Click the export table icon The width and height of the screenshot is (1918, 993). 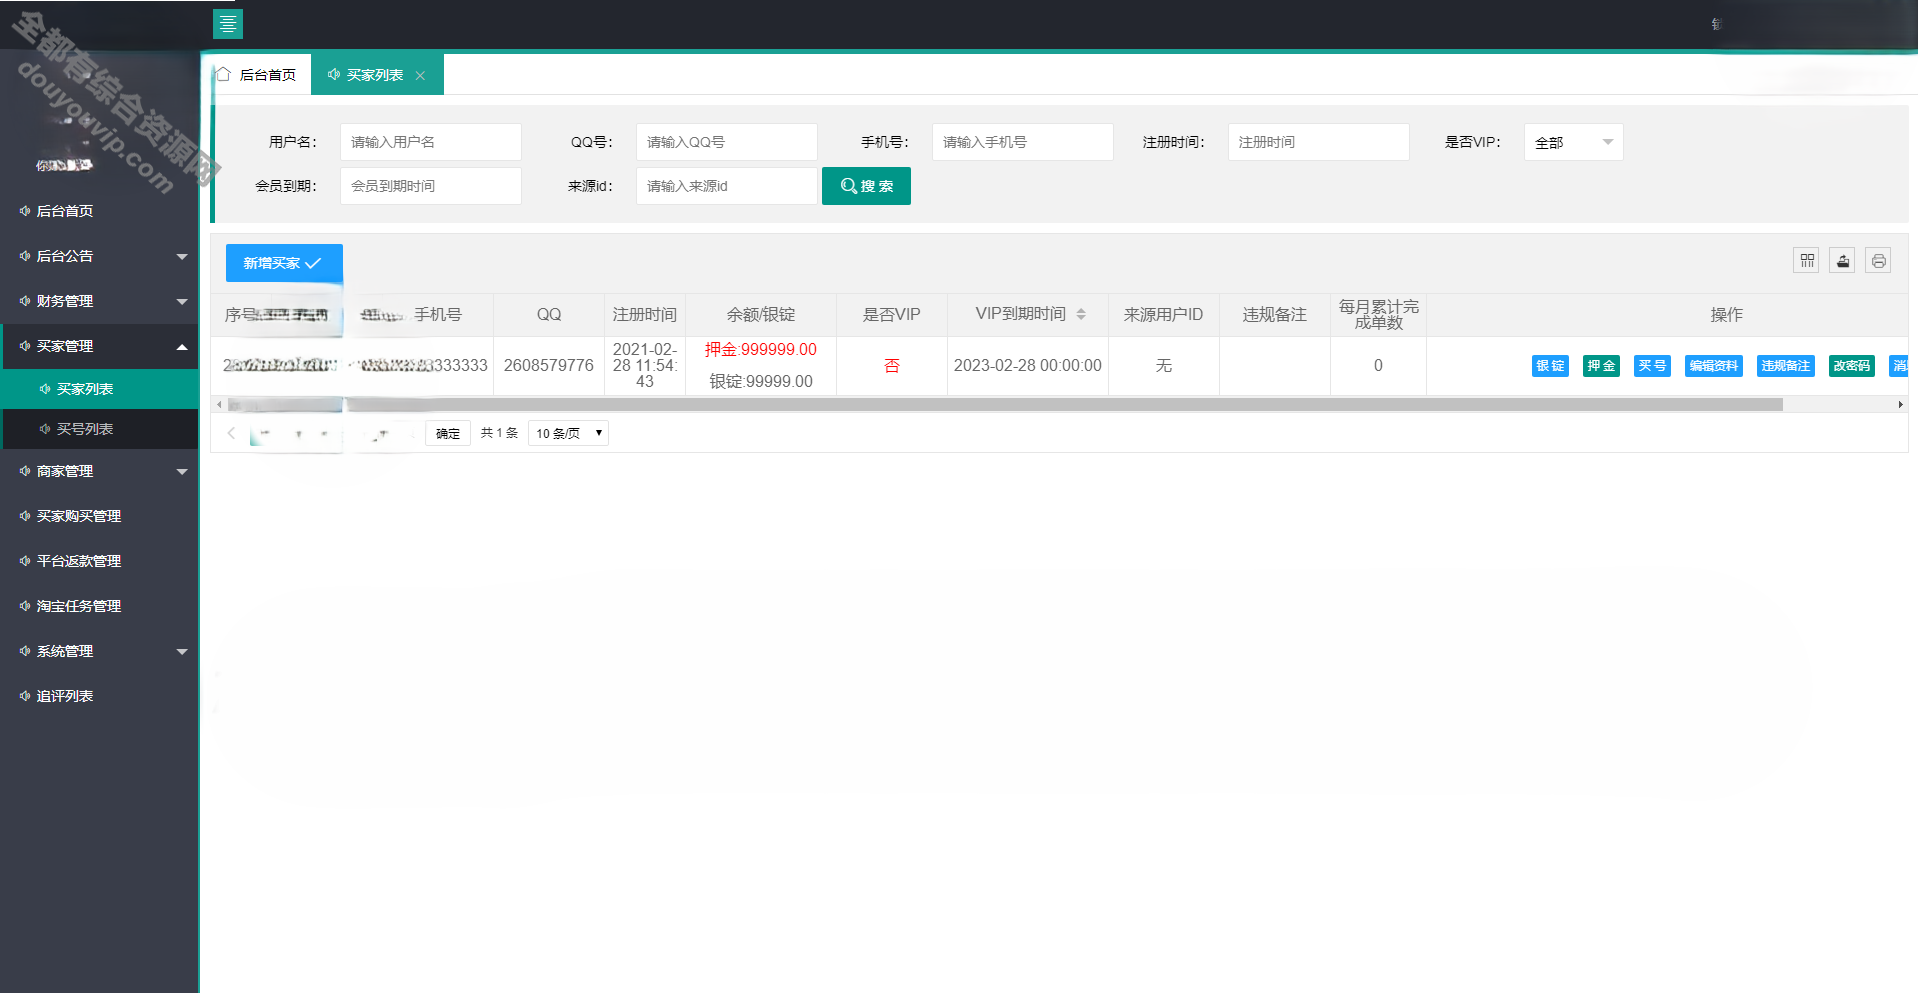tap(1842, 261)
